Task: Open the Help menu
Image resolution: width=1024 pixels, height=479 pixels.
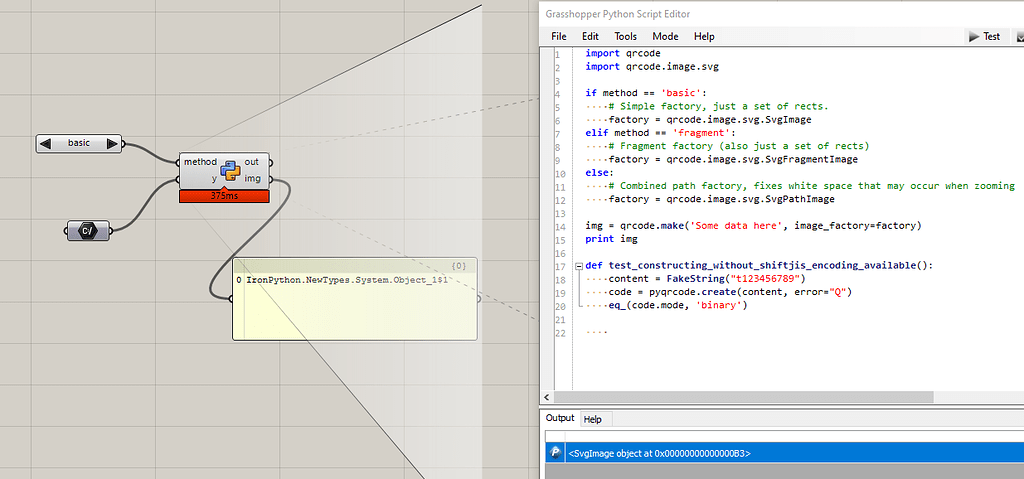Action: [x=704, y=37]
